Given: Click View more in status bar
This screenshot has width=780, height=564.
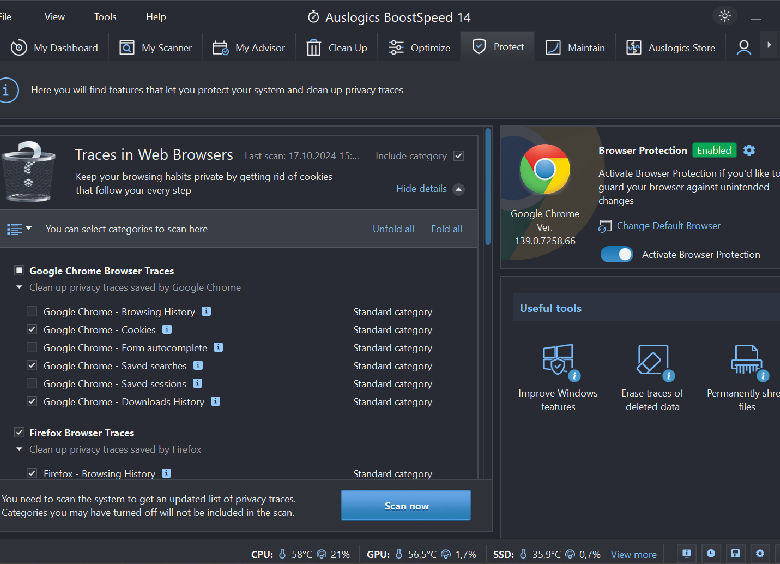Looking at the screenshot, I should click(x=633, y=555).
